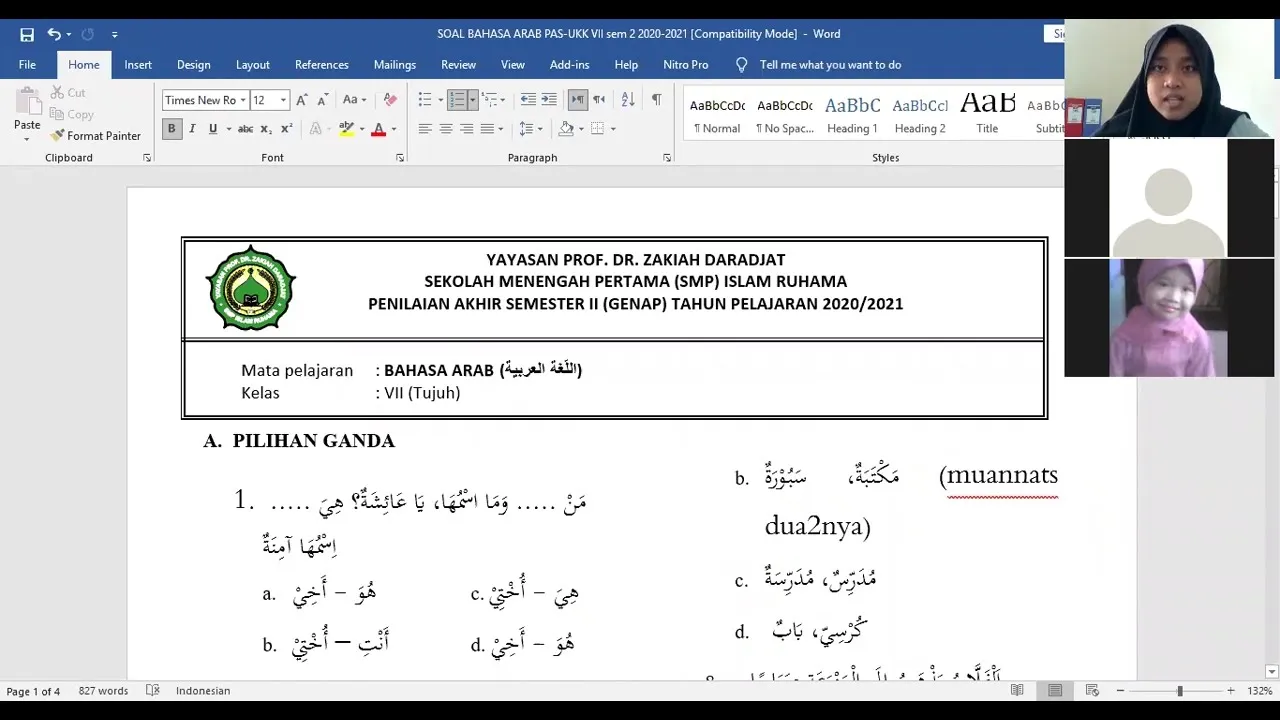This screenshot has height=720, width=1280.
Task: Open the Nitro Pro tab
Action: [686, 64]
